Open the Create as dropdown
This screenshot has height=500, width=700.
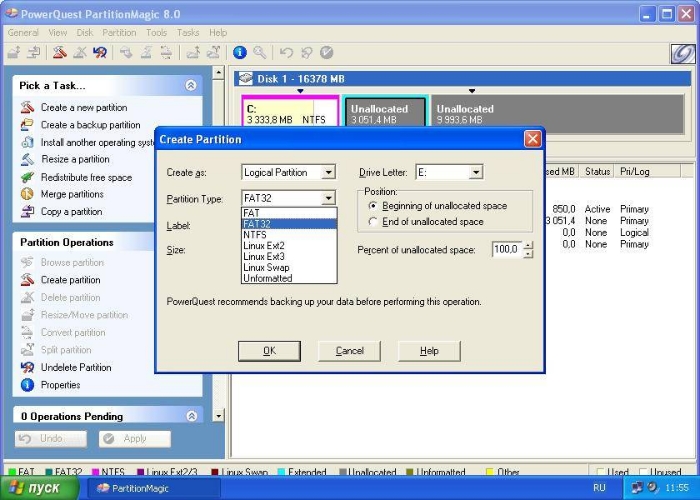tap(328, 173)
